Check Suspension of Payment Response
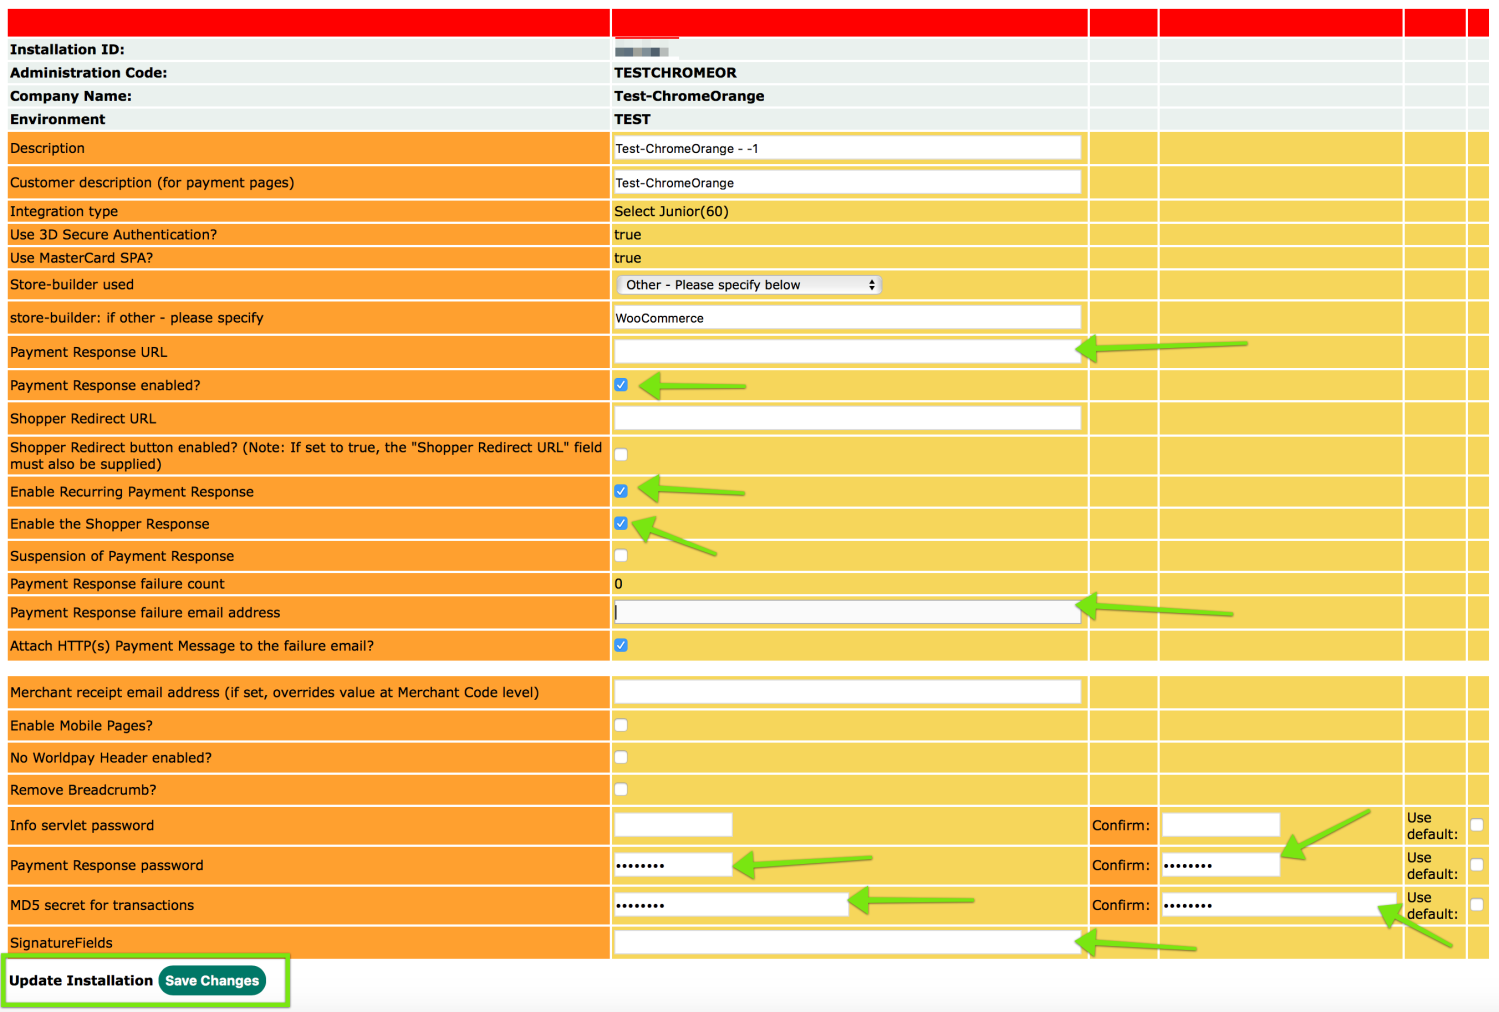Viewport: 1499px width, 1012px height. point(621,555)
